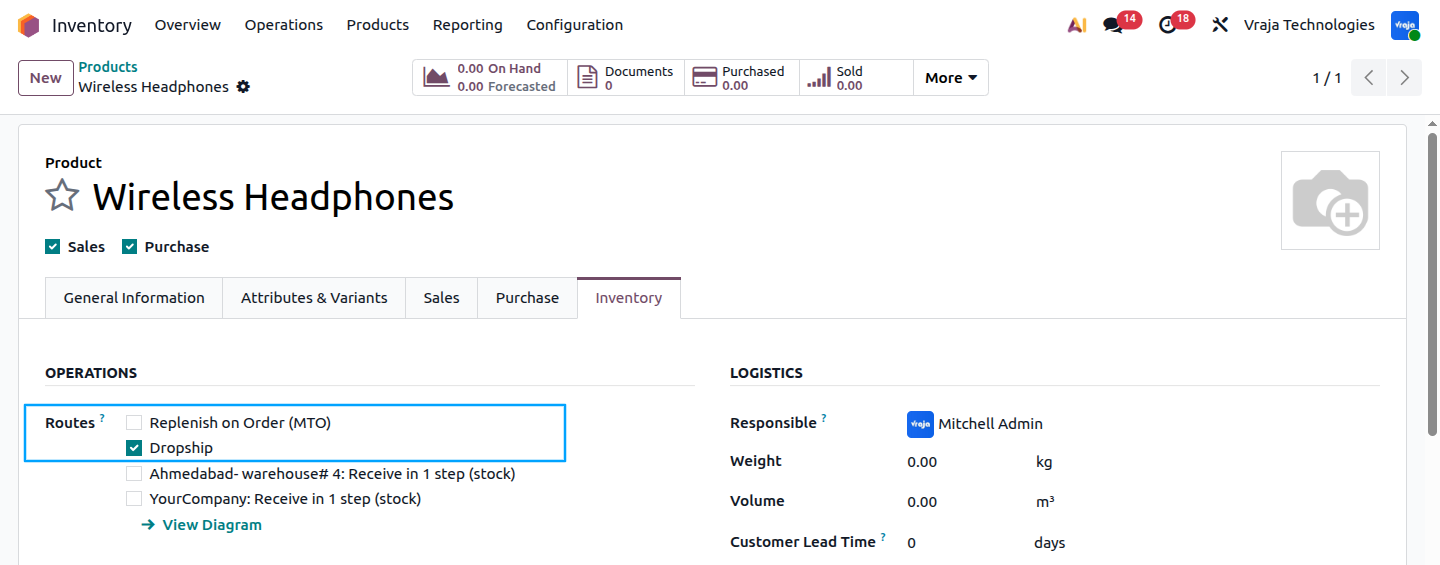Upload product photo via camera placeholder
Image resolution: width=1440 pixels, height=565 pixels.
coord(1330,200)
